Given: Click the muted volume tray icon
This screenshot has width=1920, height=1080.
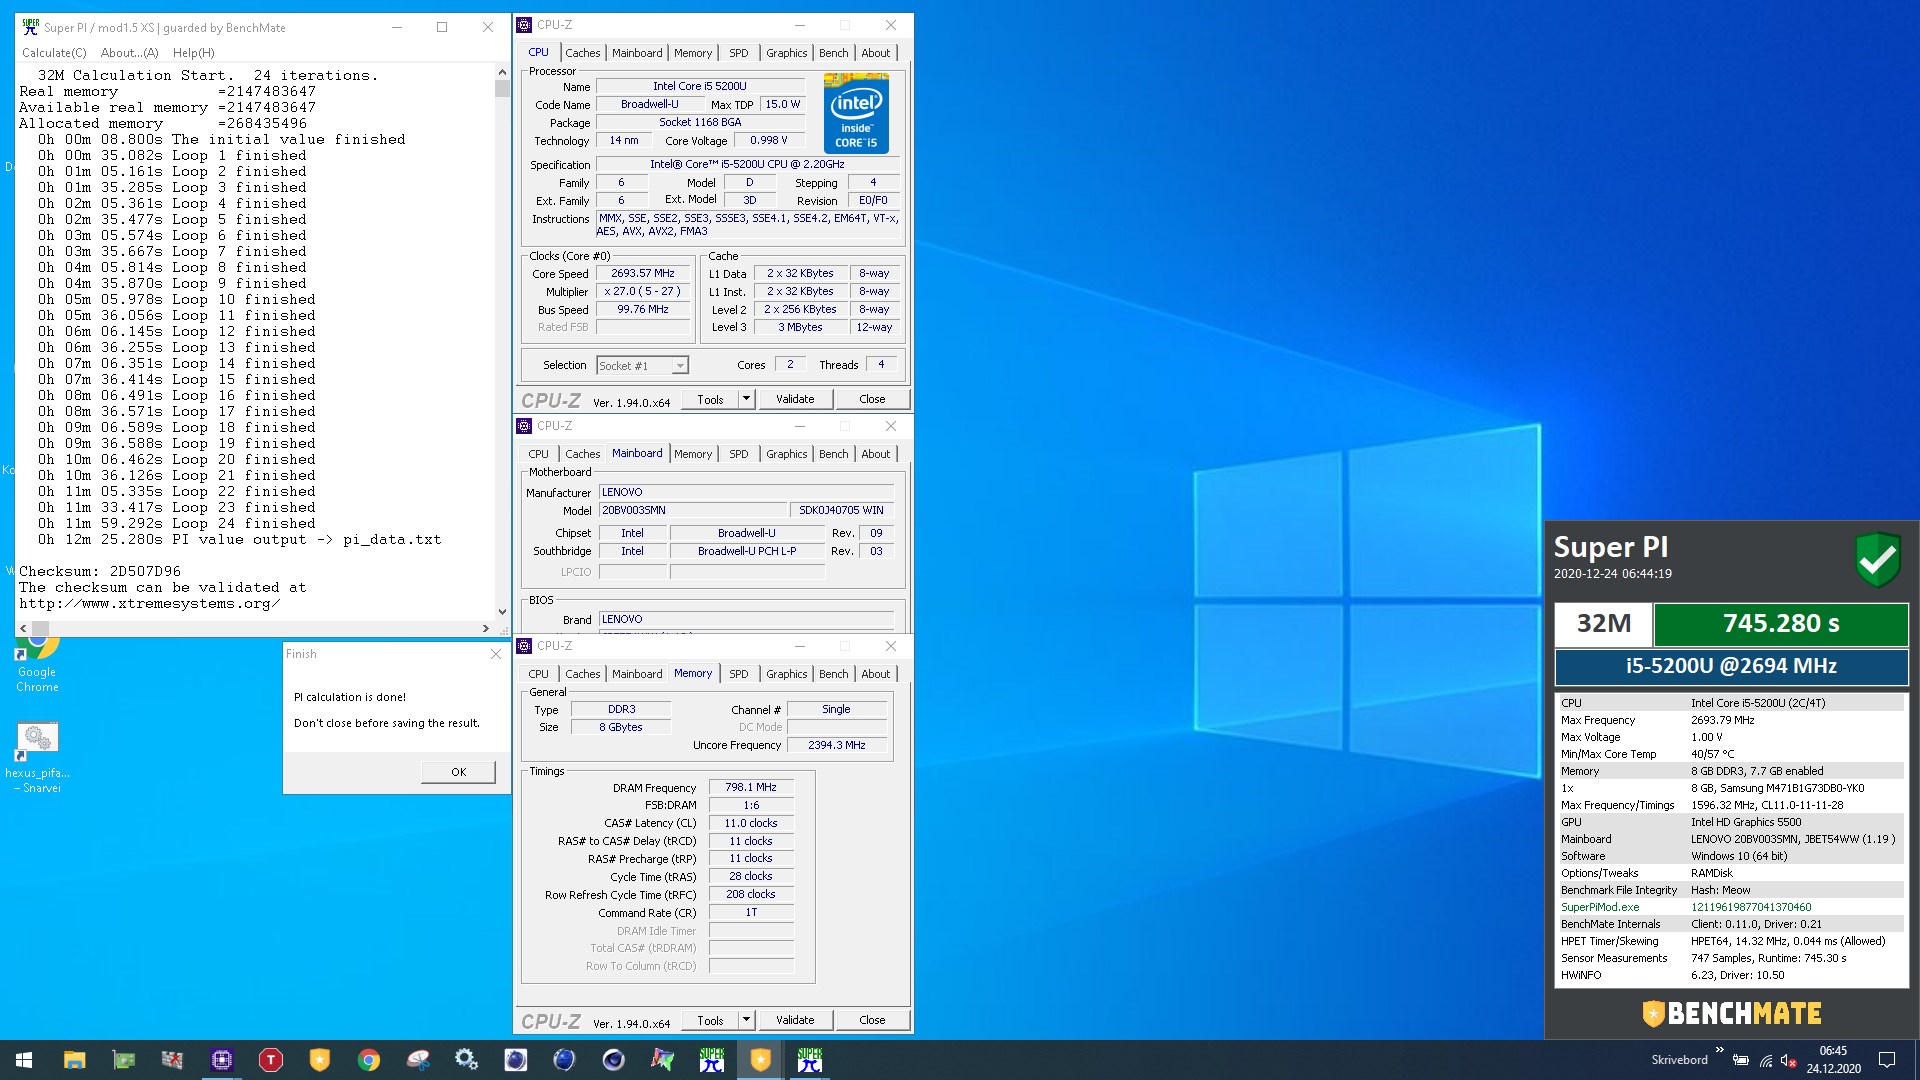Looking at the screenshot, I should [x=1789, y=1060].
